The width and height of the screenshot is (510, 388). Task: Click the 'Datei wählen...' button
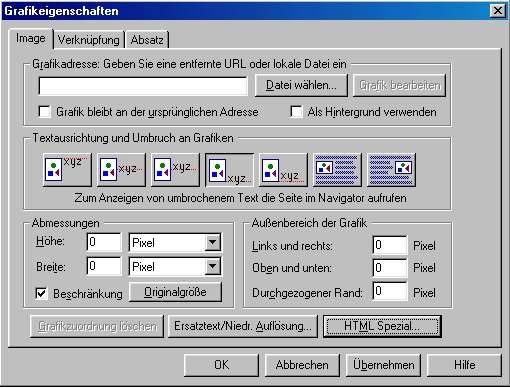tap(301, 86)
